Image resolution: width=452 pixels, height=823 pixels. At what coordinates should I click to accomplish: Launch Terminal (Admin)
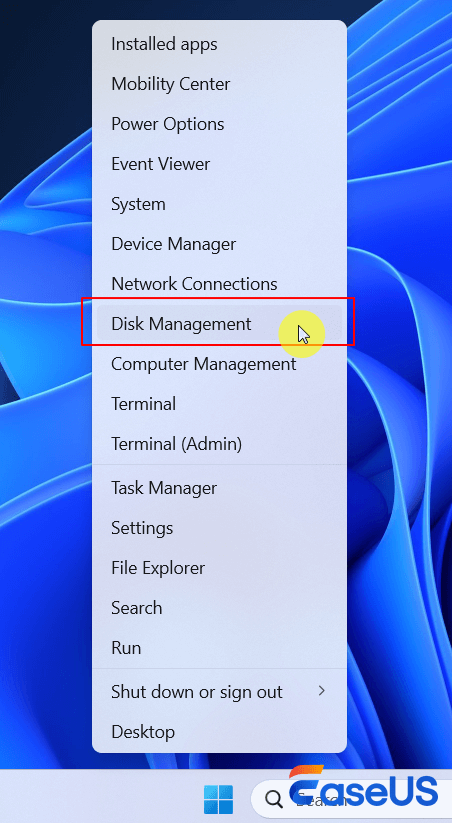coord(219,444)
